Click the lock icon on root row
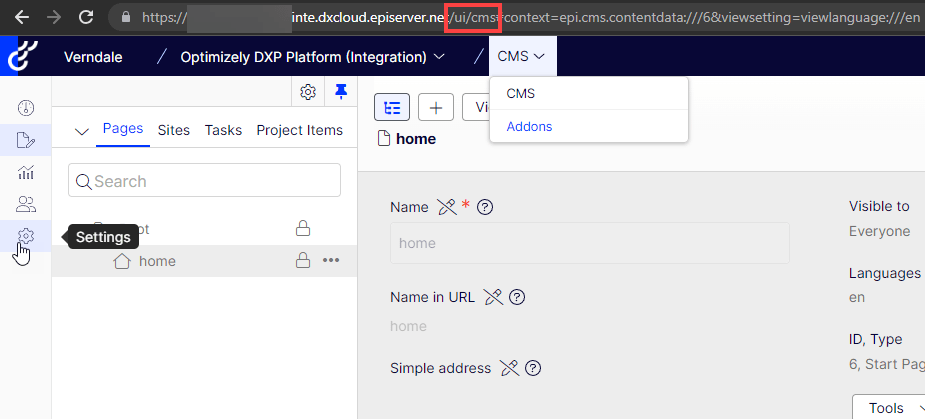The image size is (925, 419). 303,228
